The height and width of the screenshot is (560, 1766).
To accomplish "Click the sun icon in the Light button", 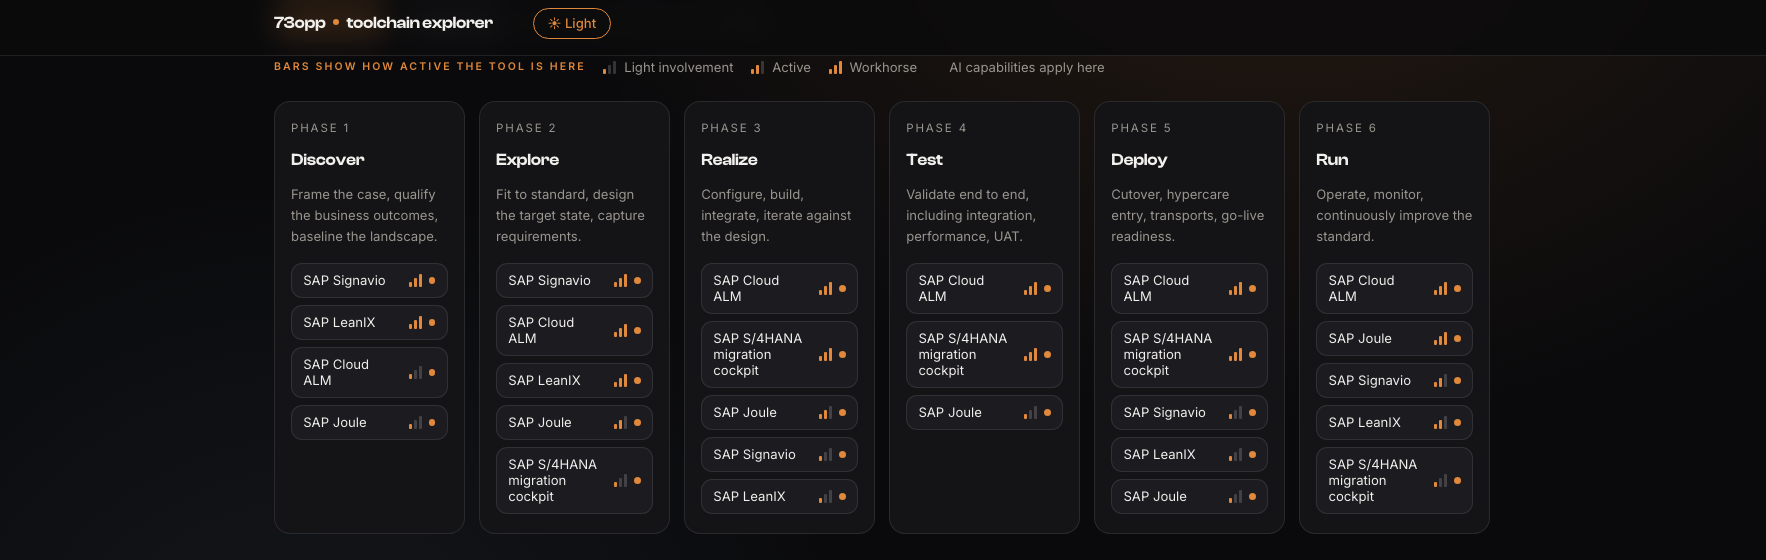I will (554, 23).
